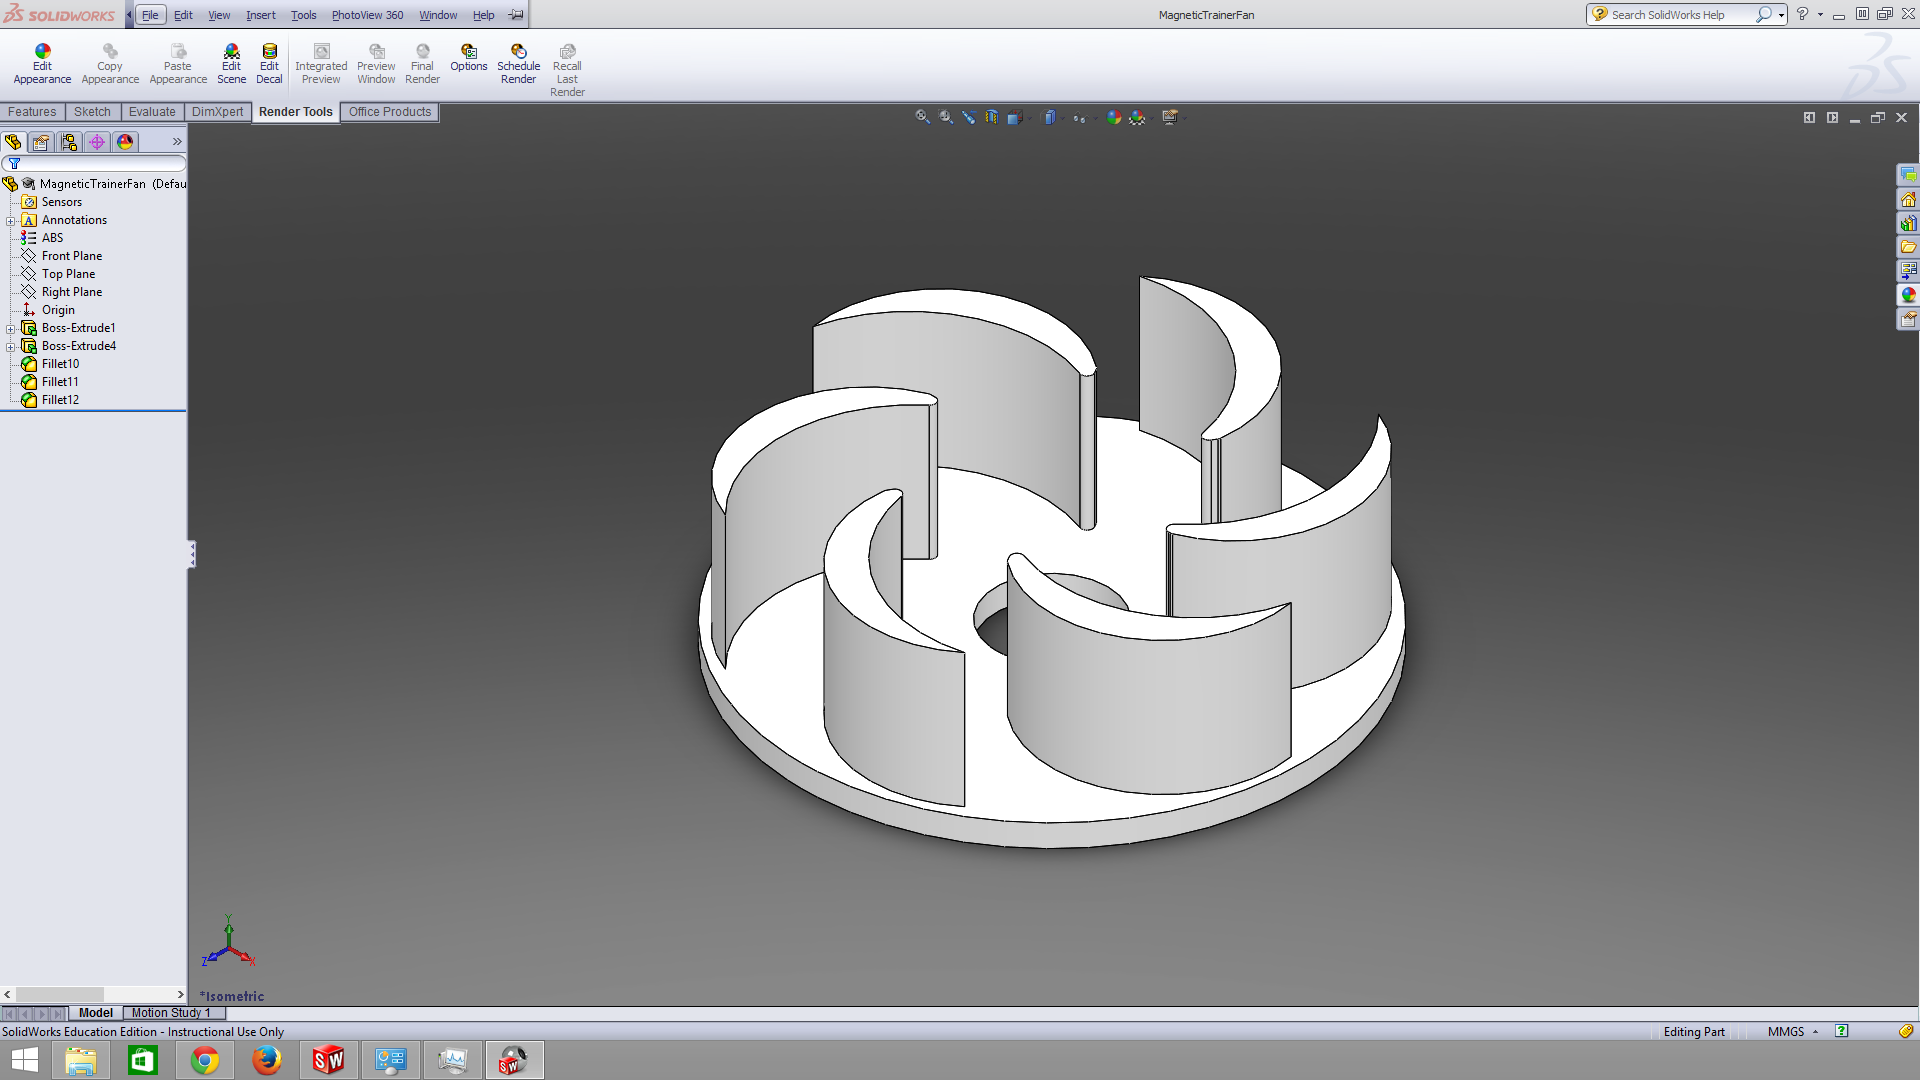Open PhotoView Options
This screenshot has width=1920, height=1080.
pos(468,58)
